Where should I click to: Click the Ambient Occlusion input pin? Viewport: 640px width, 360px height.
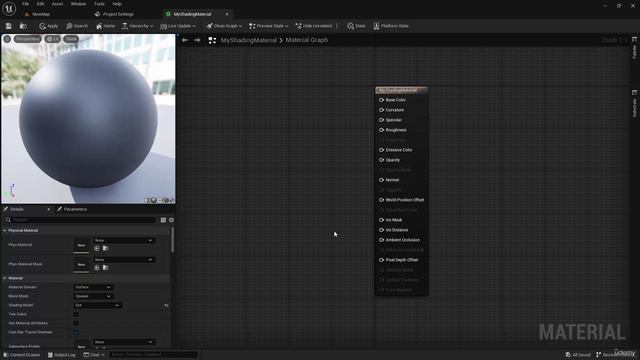coord(381,240)
